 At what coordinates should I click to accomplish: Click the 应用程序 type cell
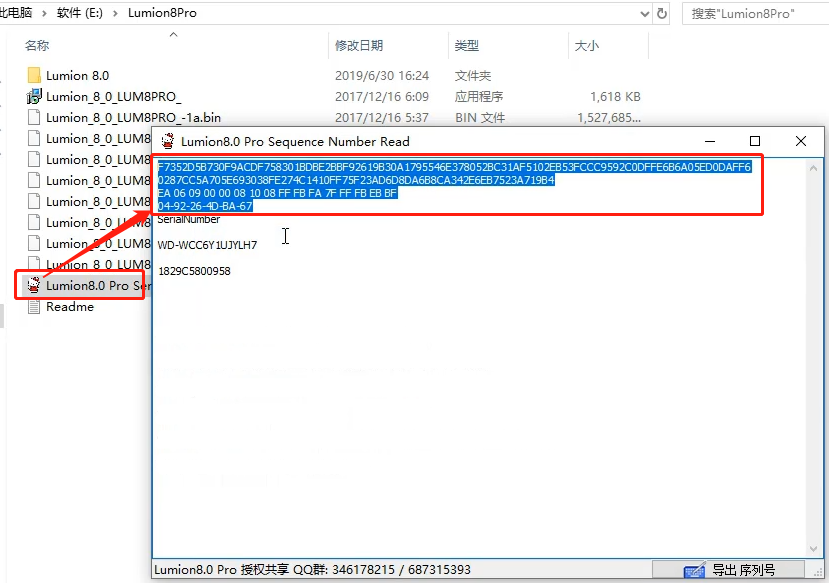tap(479, 97)
